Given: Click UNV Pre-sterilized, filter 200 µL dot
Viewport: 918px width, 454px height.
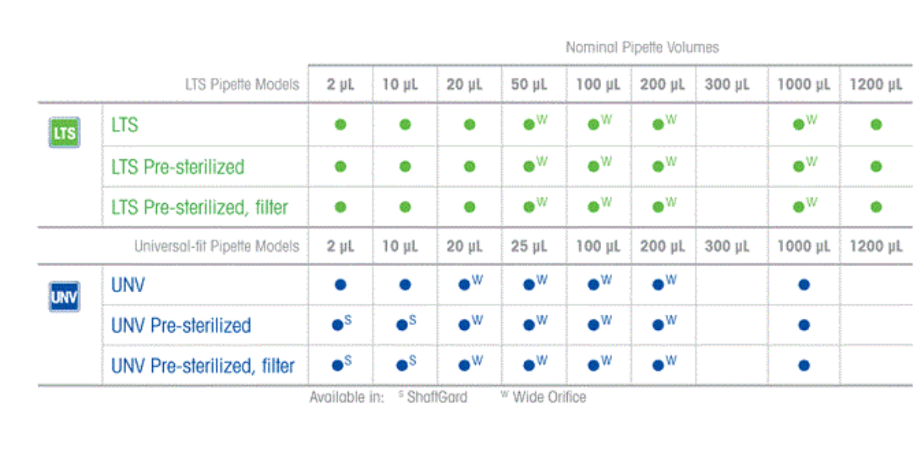Looking at the screenshot, I should click(658, 366).
